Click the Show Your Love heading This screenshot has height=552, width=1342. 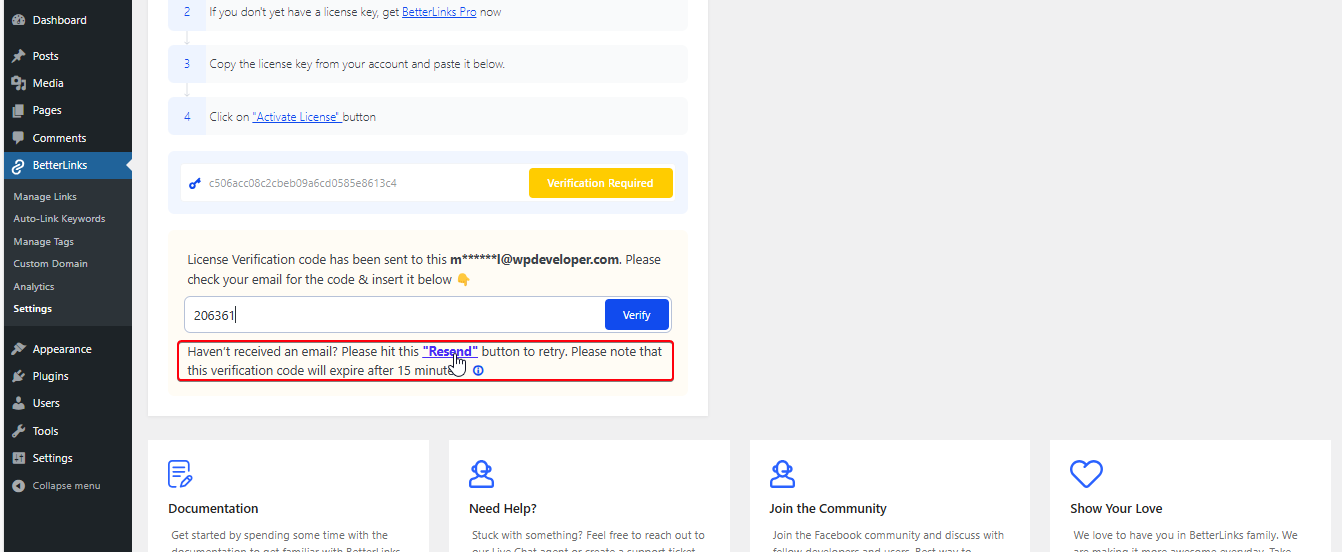click(x=1116, y=509)
